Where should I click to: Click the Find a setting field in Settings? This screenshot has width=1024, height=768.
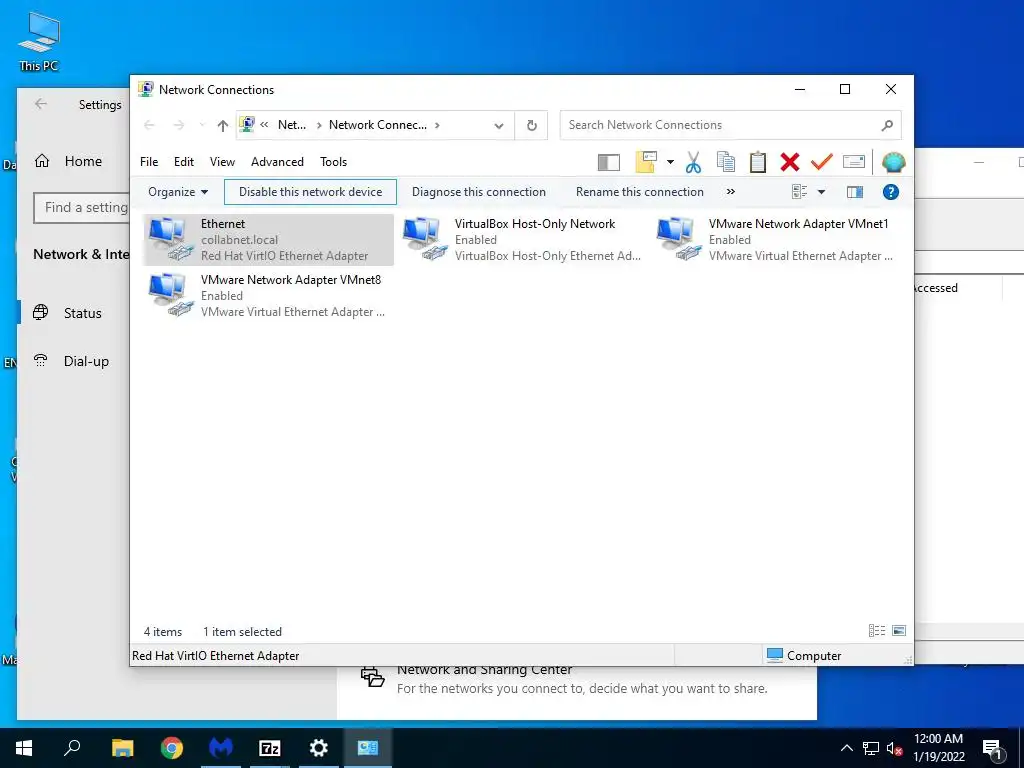(x=82, y=208)
